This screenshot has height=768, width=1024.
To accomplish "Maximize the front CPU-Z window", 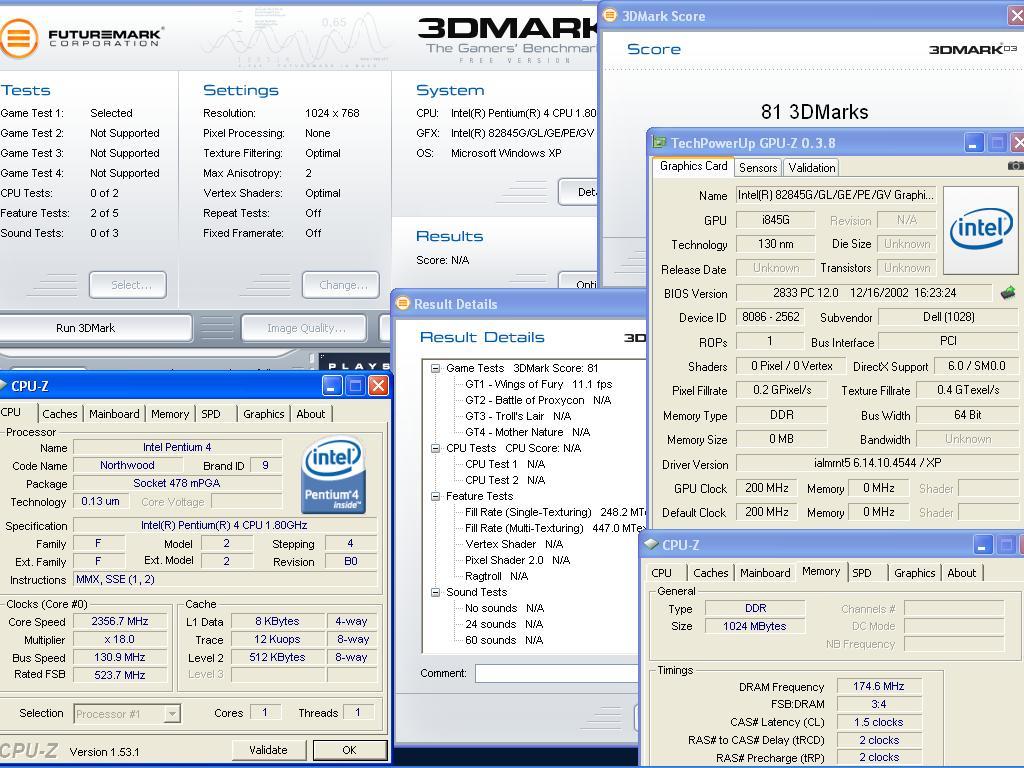I will click(355, 385).
